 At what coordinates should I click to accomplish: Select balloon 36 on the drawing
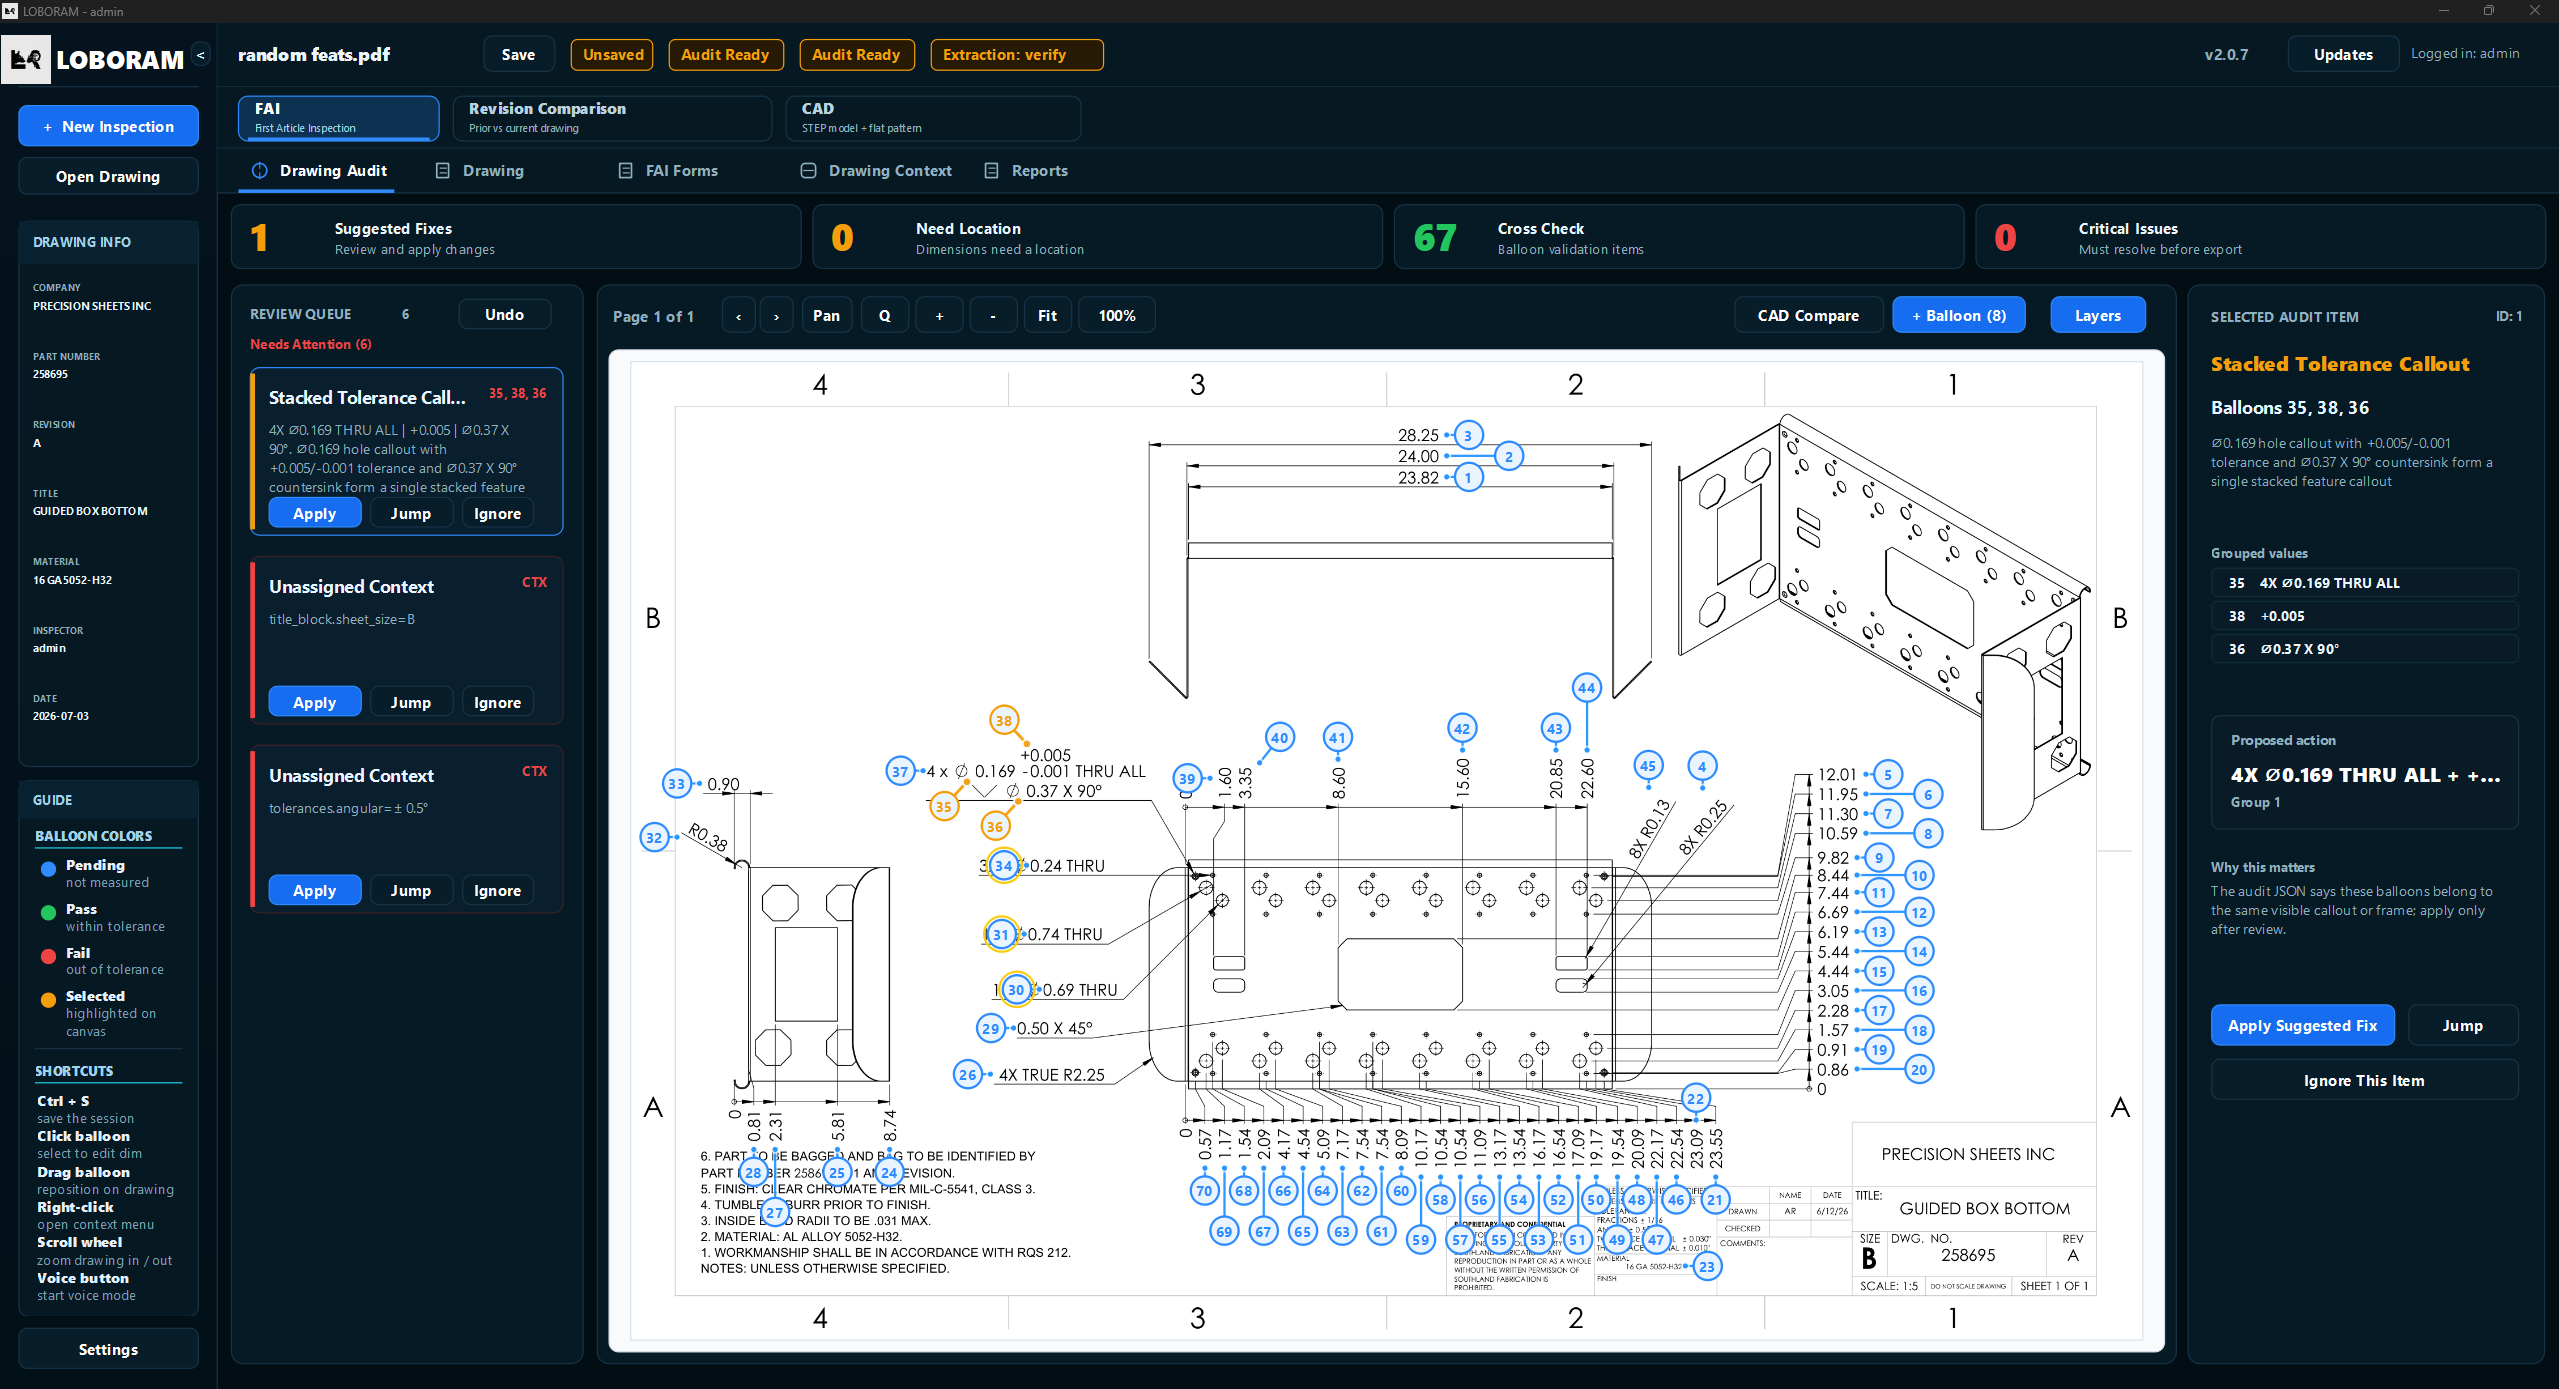click(x=994, y=827)
